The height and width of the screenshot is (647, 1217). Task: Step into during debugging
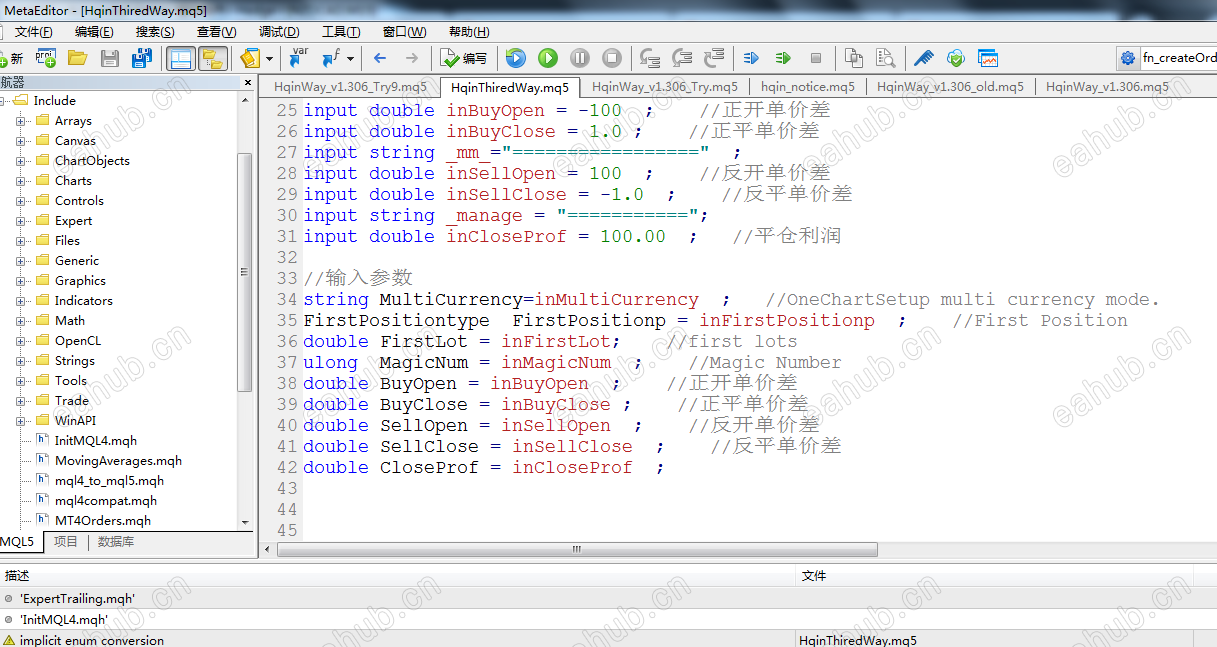click(650, 58)
